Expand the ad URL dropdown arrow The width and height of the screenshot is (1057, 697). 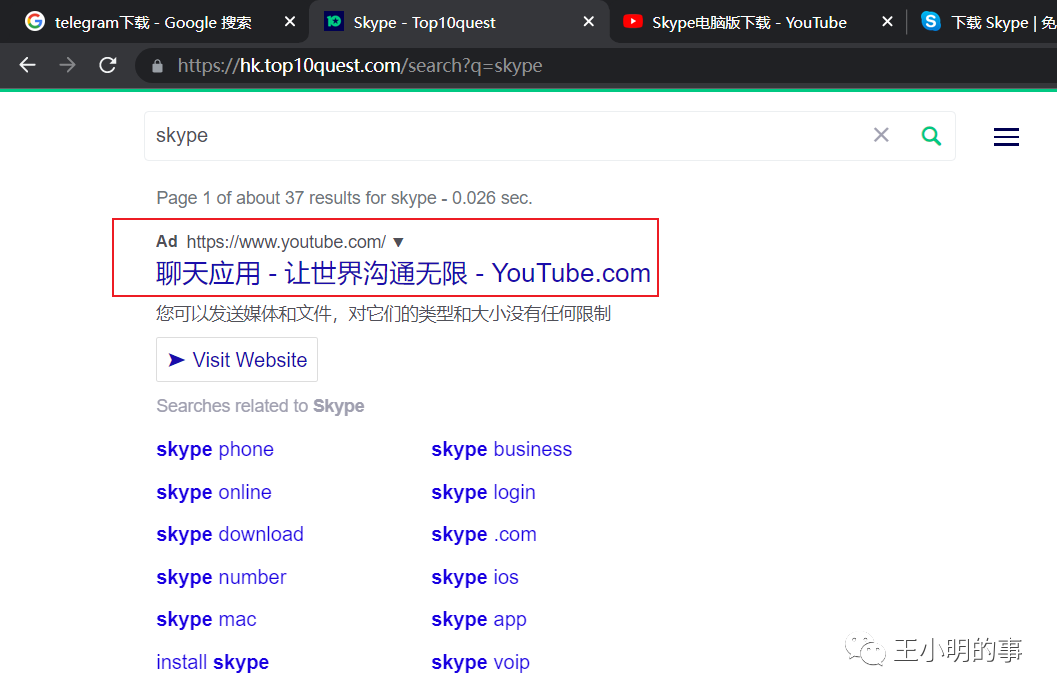click(x=398, y=242)
